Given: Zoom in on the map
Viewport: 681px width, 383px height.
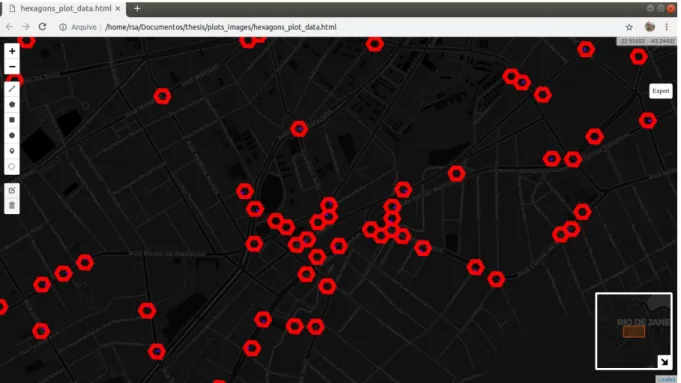Looking at the screenshot, I should point(12,51).
